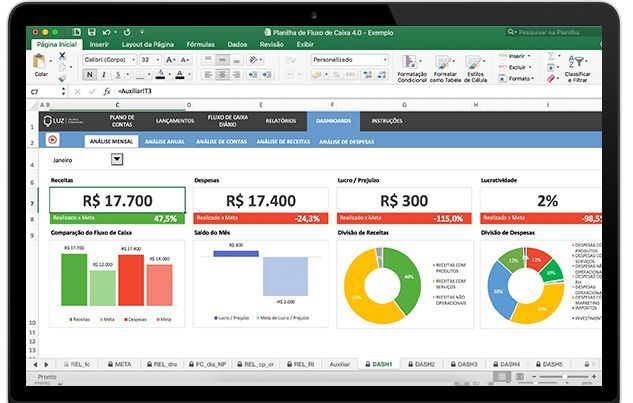Go to Lançamentos section
Viewport: 633px width, 403px height.
click(x=175, y=121)
